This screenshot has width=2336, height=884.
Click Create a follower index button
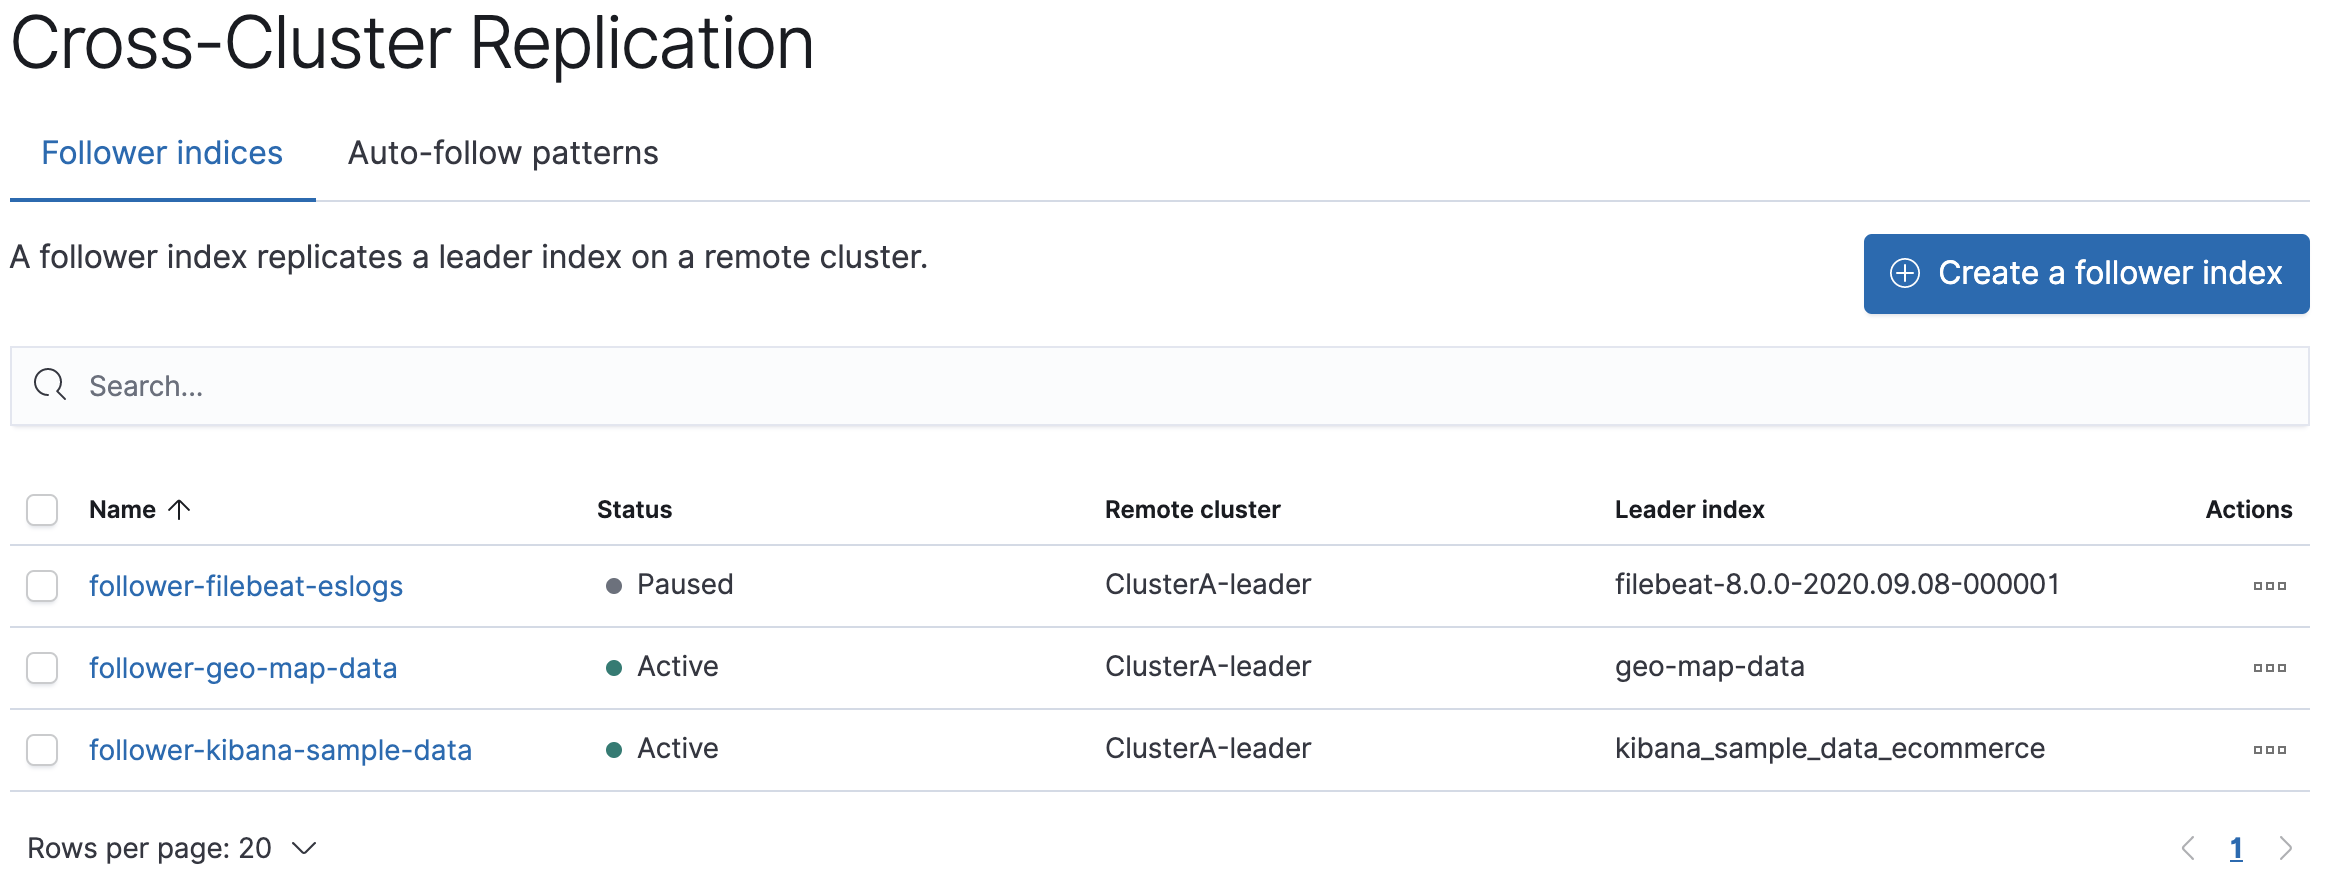2086,273
